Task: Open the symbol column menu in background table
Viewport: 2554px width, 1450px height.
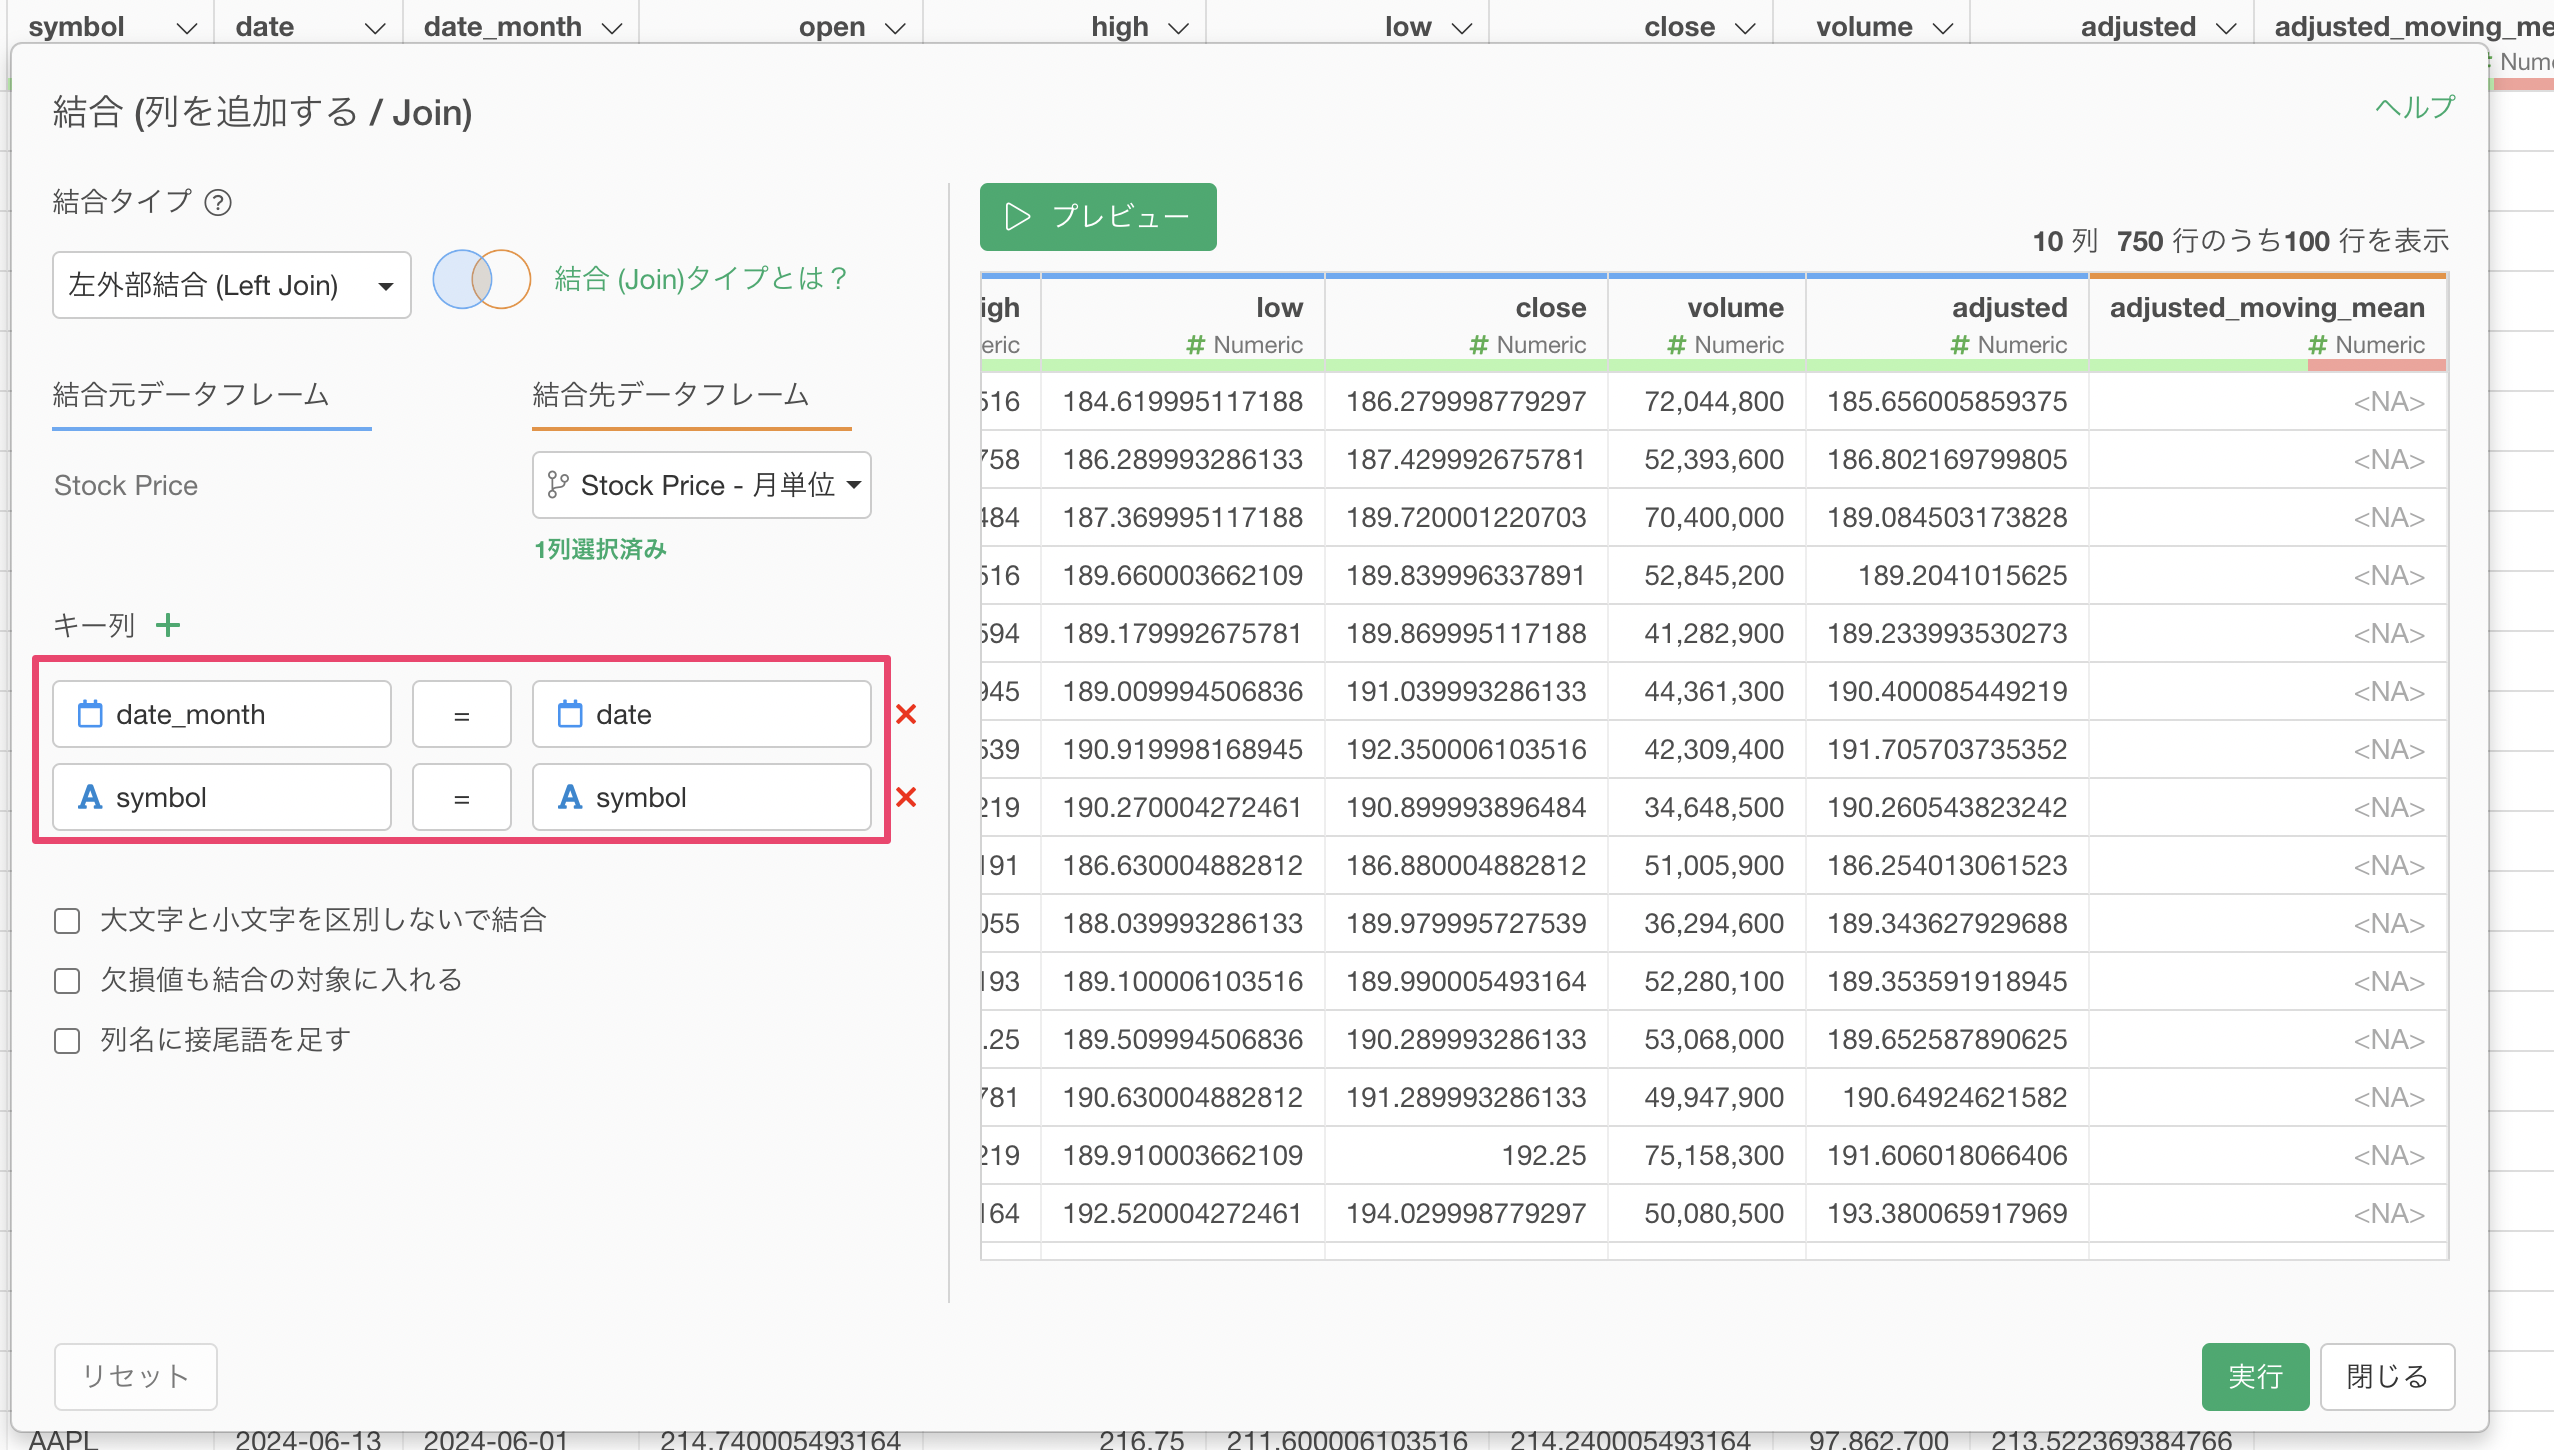Action: [186, 28]
